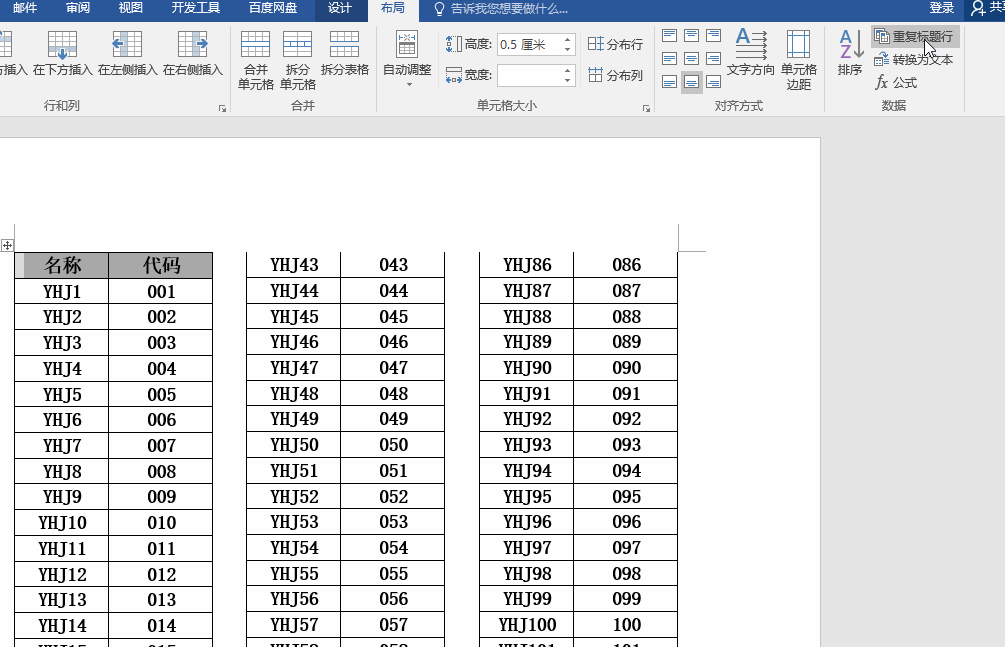Viewport: 1005px width, 647px height.
Task: Align text top right in cell
Action: coord(713,36)
